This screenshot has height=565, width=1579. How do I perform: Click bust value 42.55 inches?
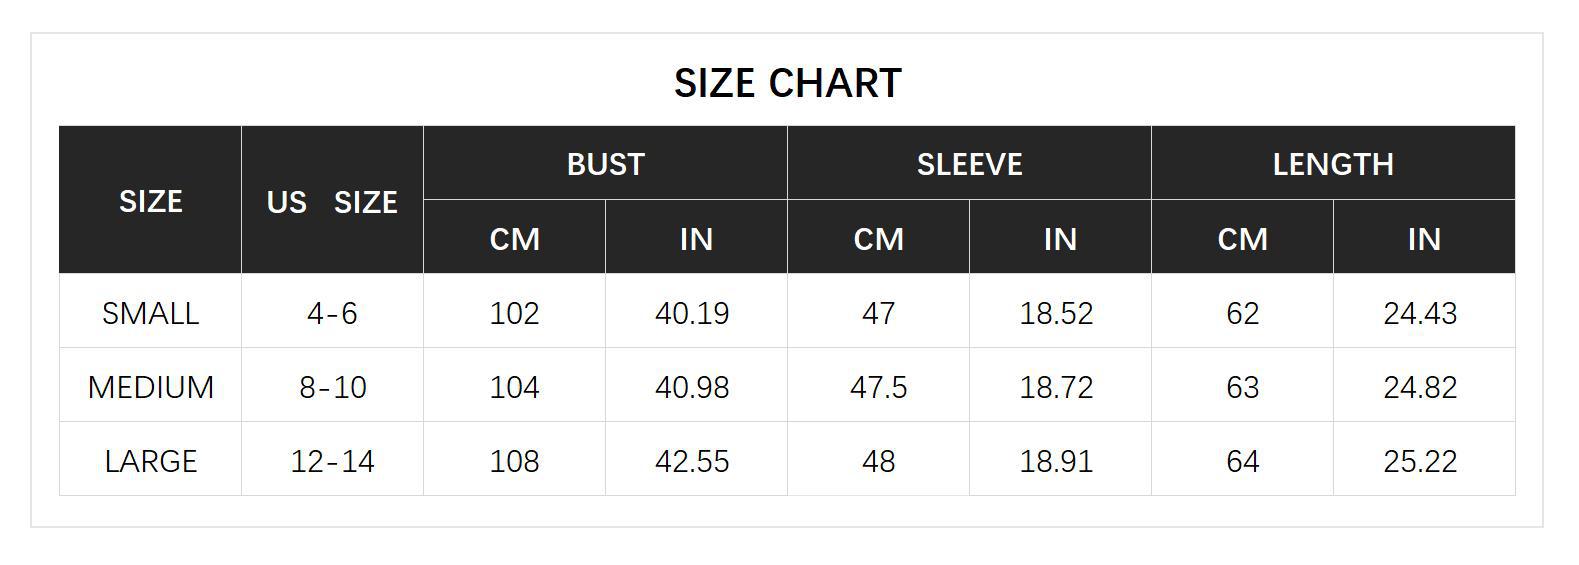(x=692, y=460)
